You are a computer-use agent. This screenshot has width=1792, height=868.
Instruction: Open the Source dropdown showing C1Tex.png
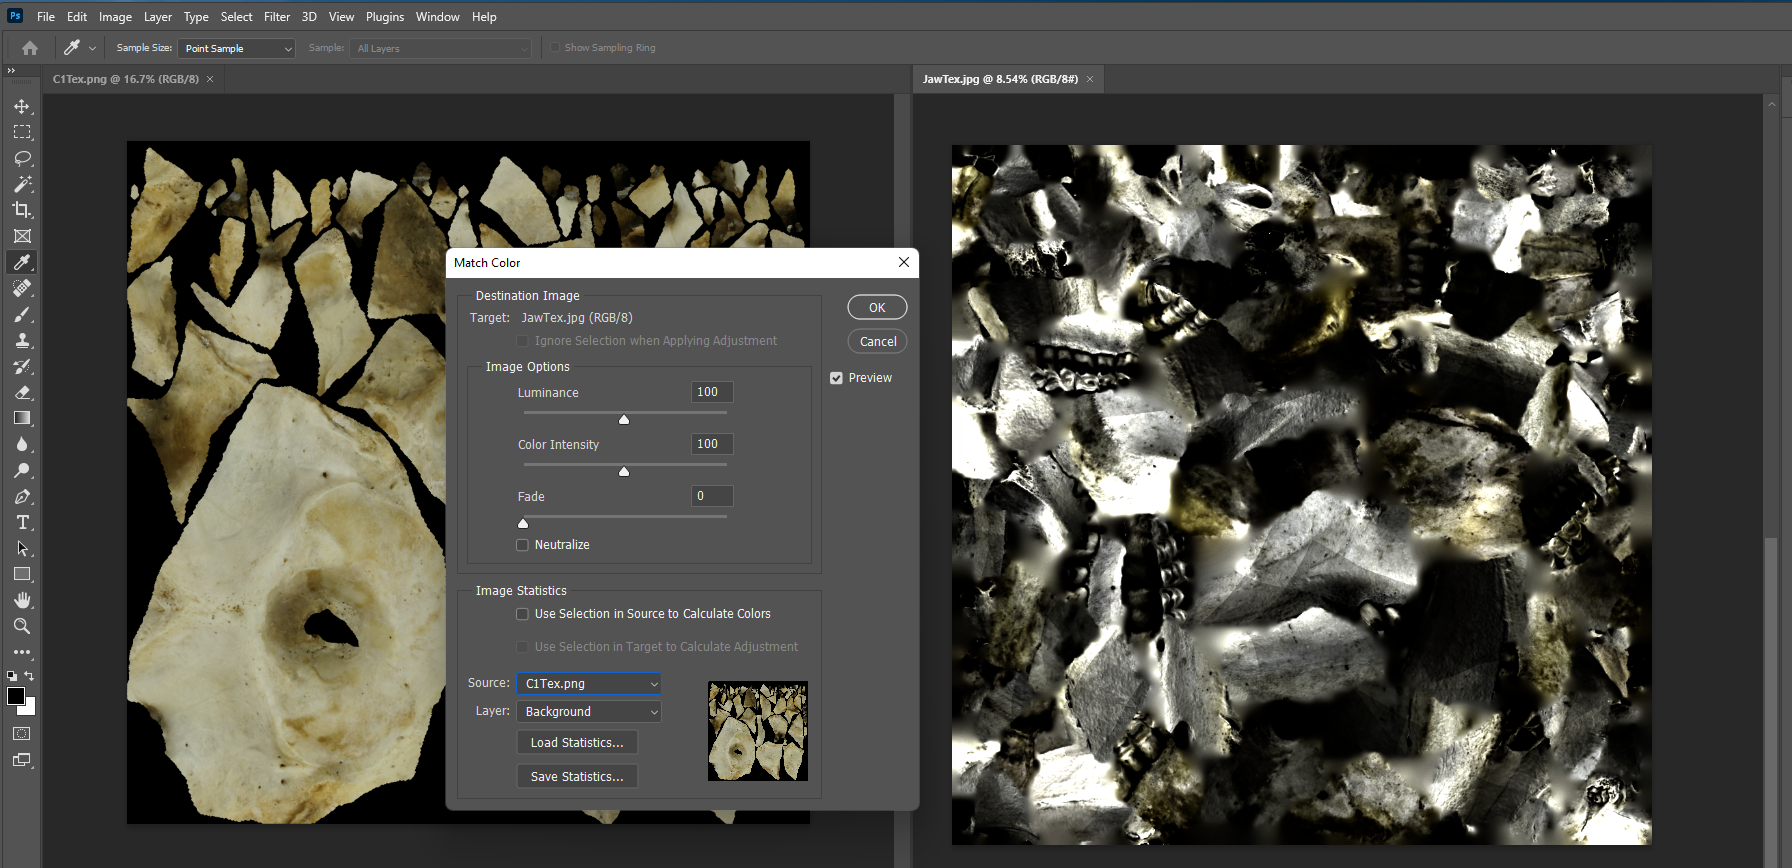[x=589, y=684]
